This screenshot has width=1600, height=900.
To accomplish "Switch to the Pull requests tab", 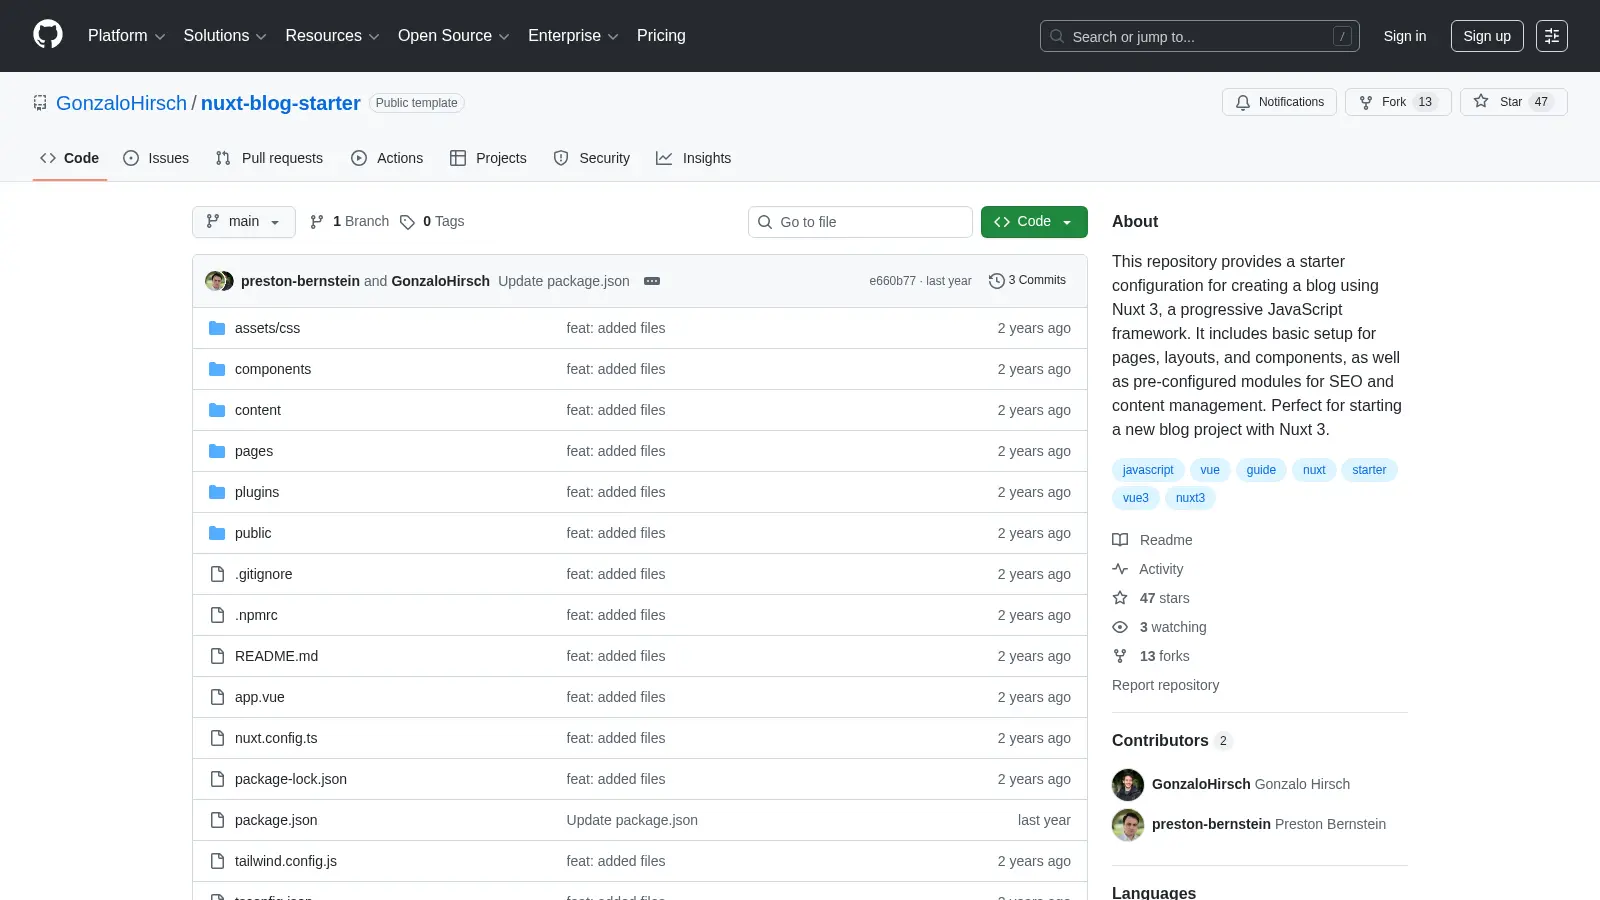I will (x=269, y=158).
